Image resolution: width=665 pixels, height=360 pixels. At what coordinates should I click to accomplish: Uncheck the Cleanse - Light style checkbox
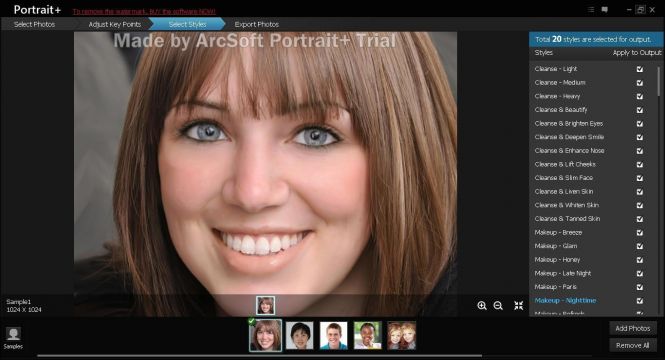[x=640, y=69]
